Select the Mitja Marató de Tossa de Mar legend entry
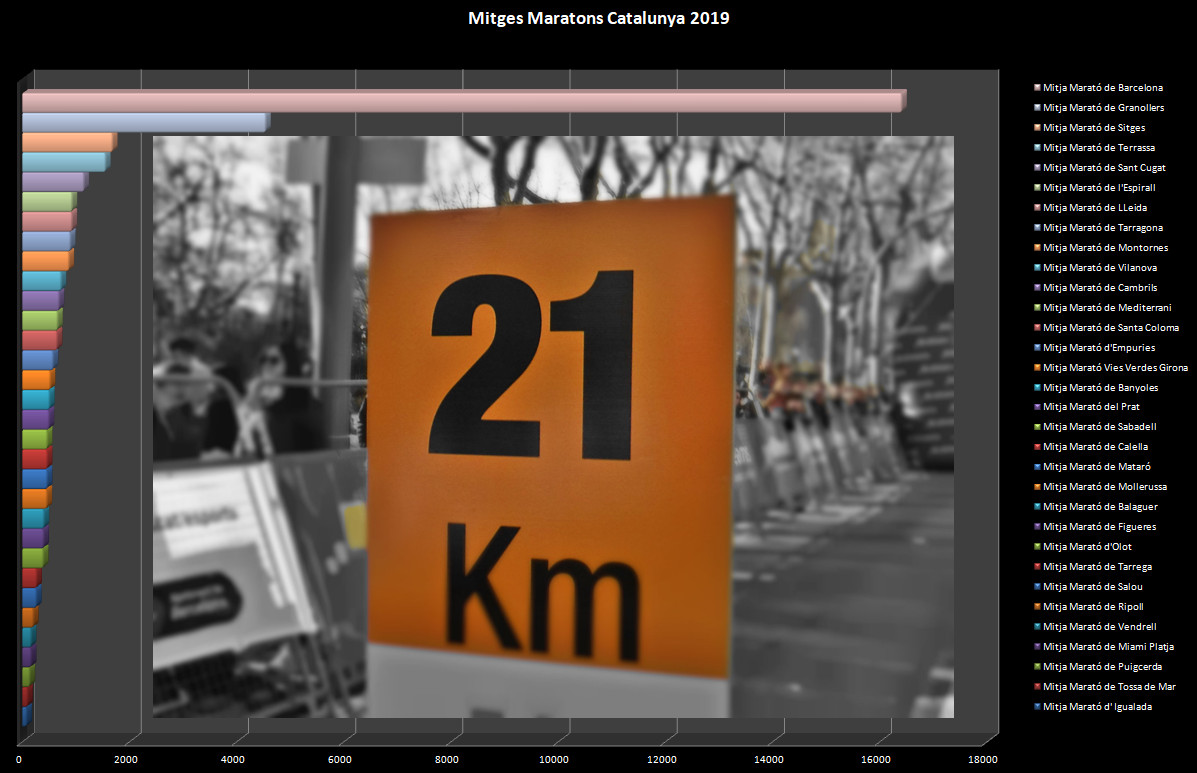This screenshot has height=773, width=1197. [1108, 687]
